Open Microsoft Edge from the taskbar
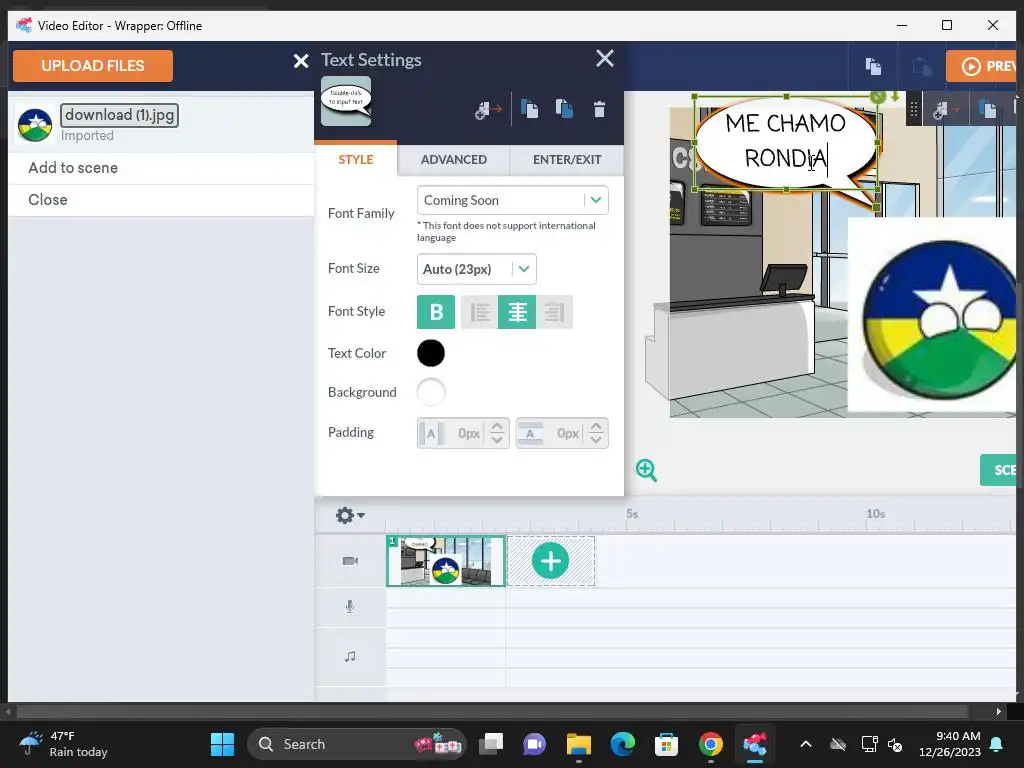The image size is (1024, 768). pos(622,744)
